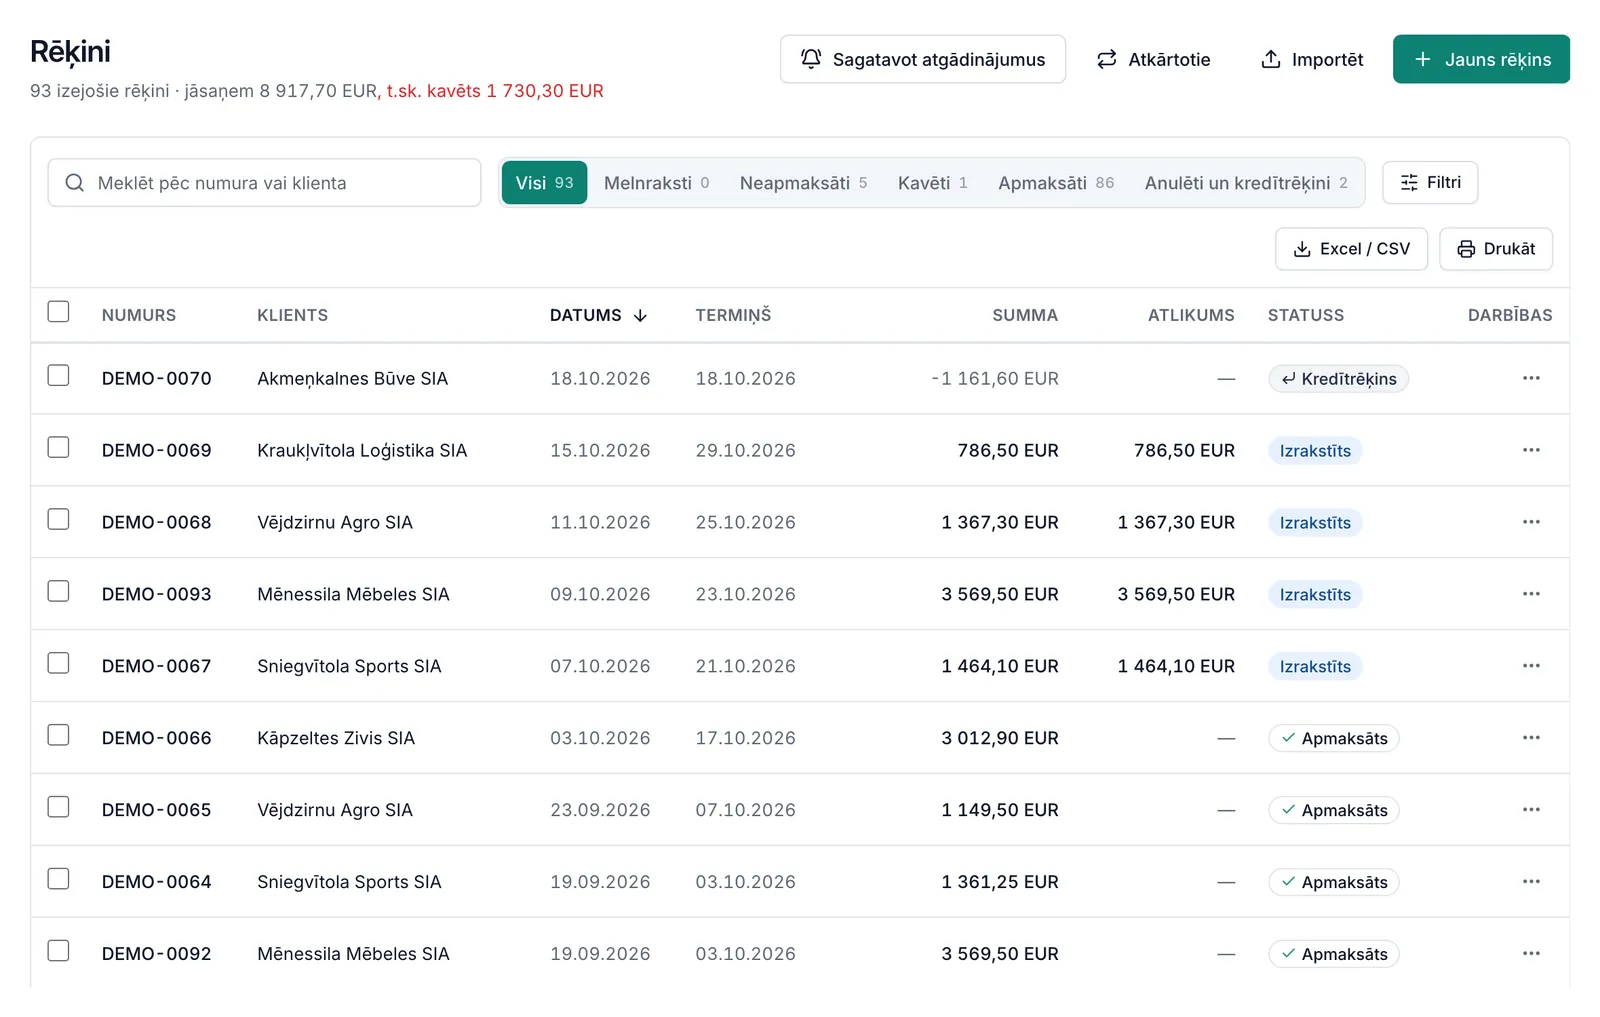Open invoice number DEMO-0070
The width and height of the screenshot is (1600, 1017).
157,378
